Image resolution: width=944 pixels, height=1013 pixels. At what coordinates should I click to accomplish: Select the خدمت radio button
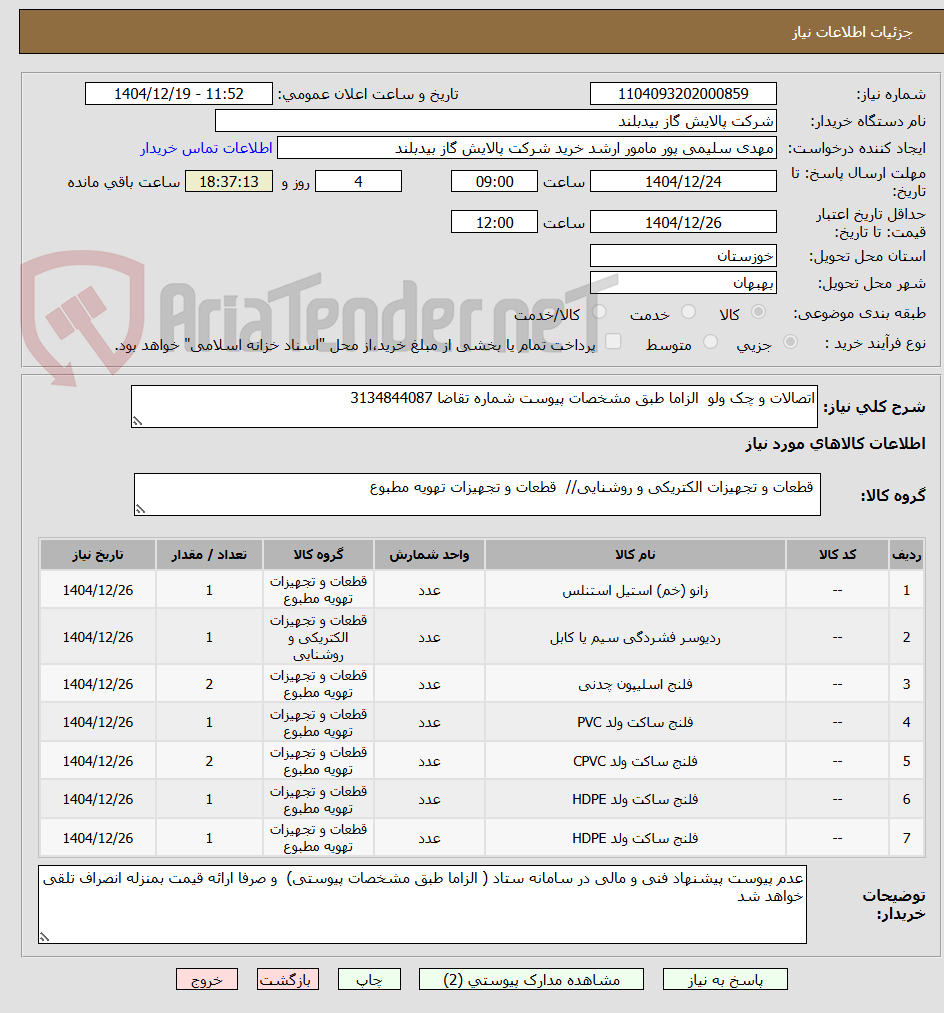point(689,313)
